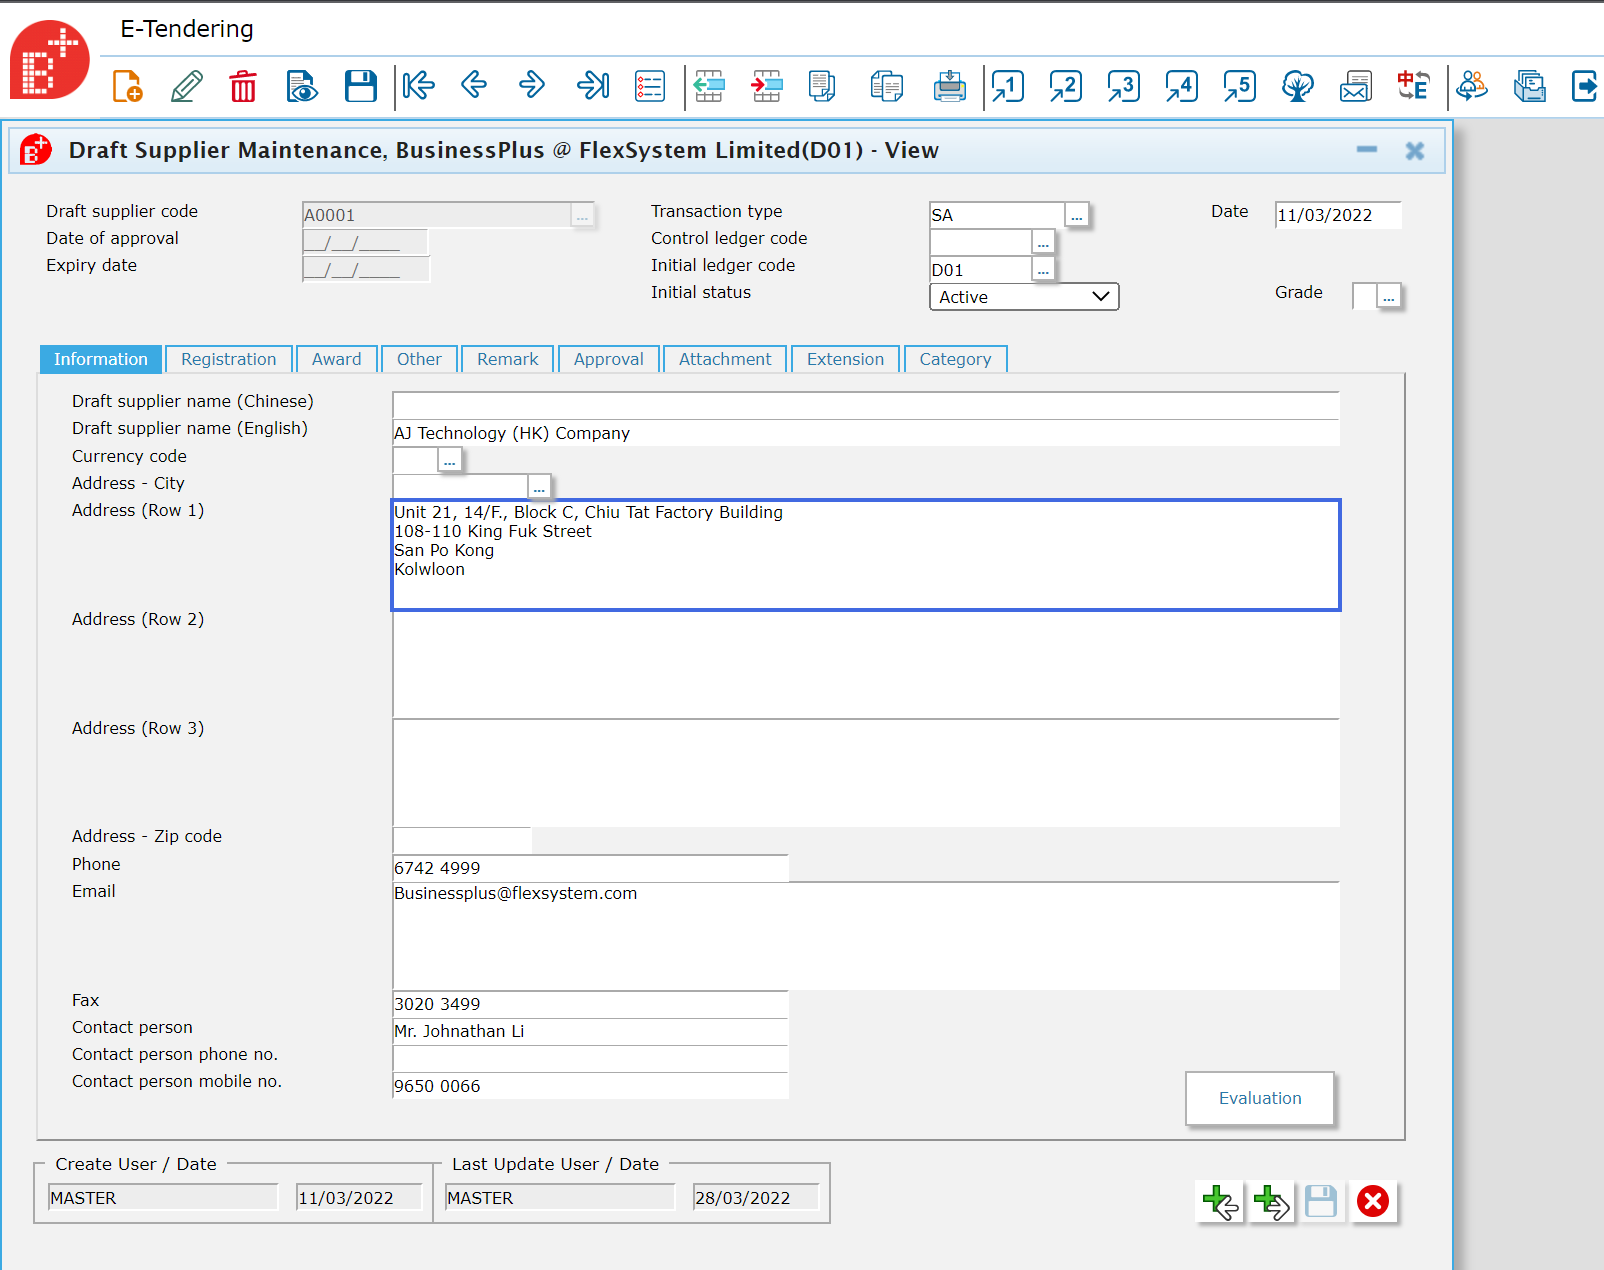Switch to the Award tab
Image resolution: width=1604 pixels, height=1270 pixels.
pos(337,359)
